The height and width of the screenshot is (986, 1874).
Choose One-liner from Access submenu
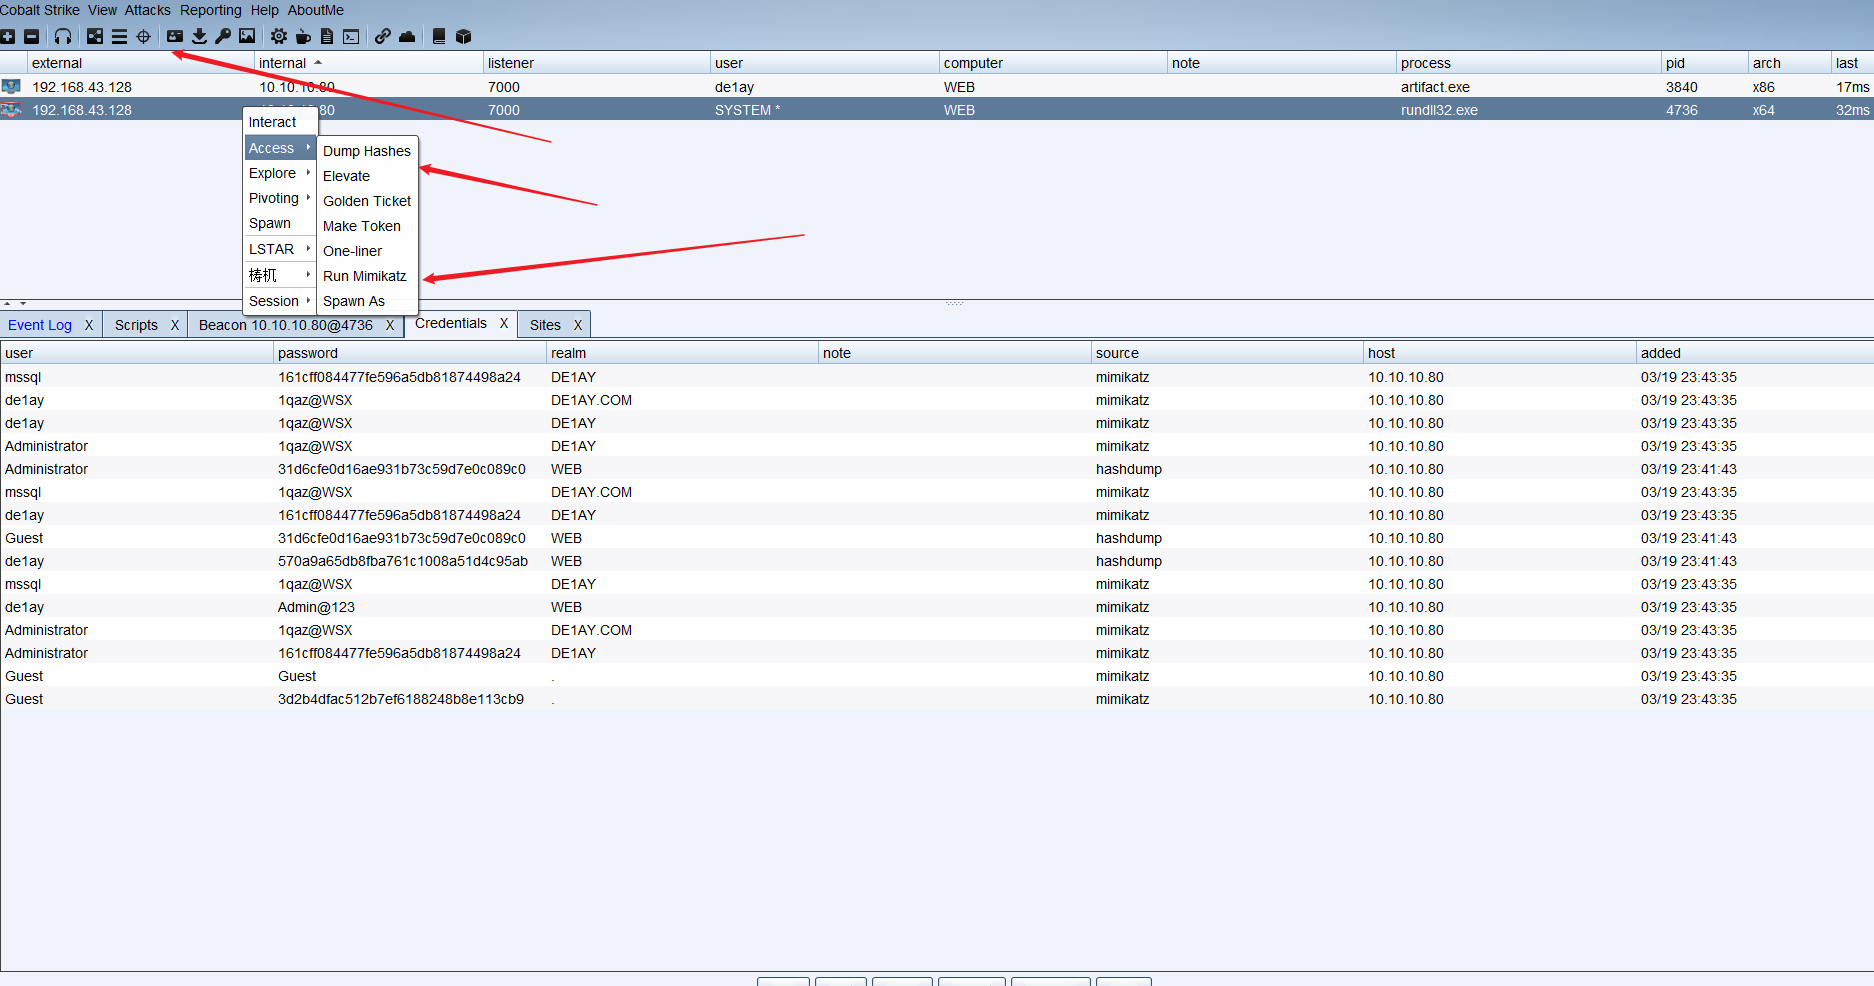(x=367, y=251)
